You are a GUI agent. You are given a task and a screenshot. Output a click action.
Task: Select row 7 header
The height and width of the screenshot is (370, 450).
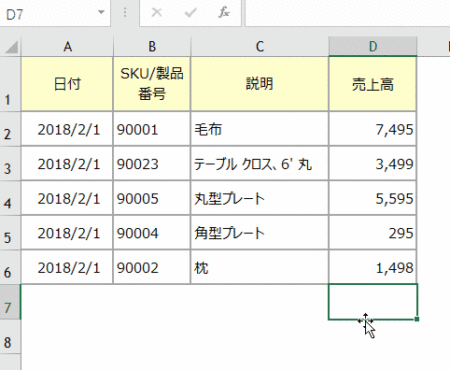(10, 302)
